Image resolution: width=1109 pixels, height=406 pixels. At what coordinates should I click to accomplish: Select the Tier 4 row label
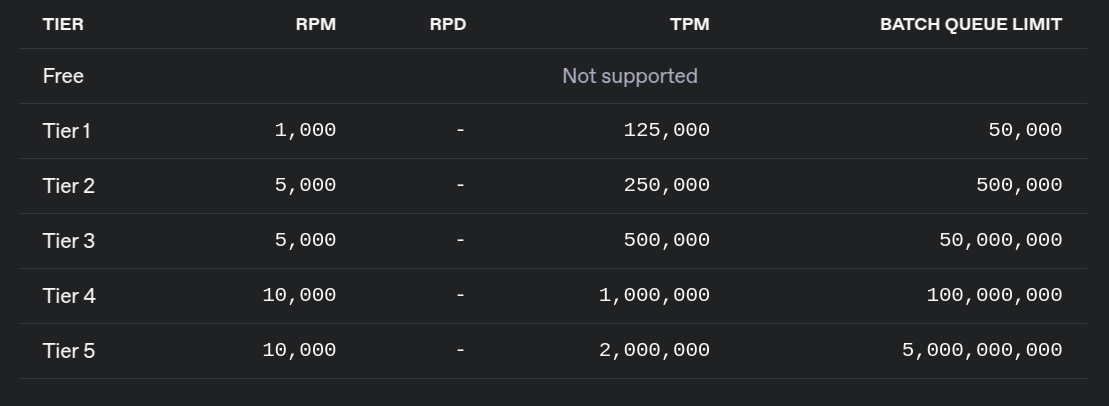69,296
